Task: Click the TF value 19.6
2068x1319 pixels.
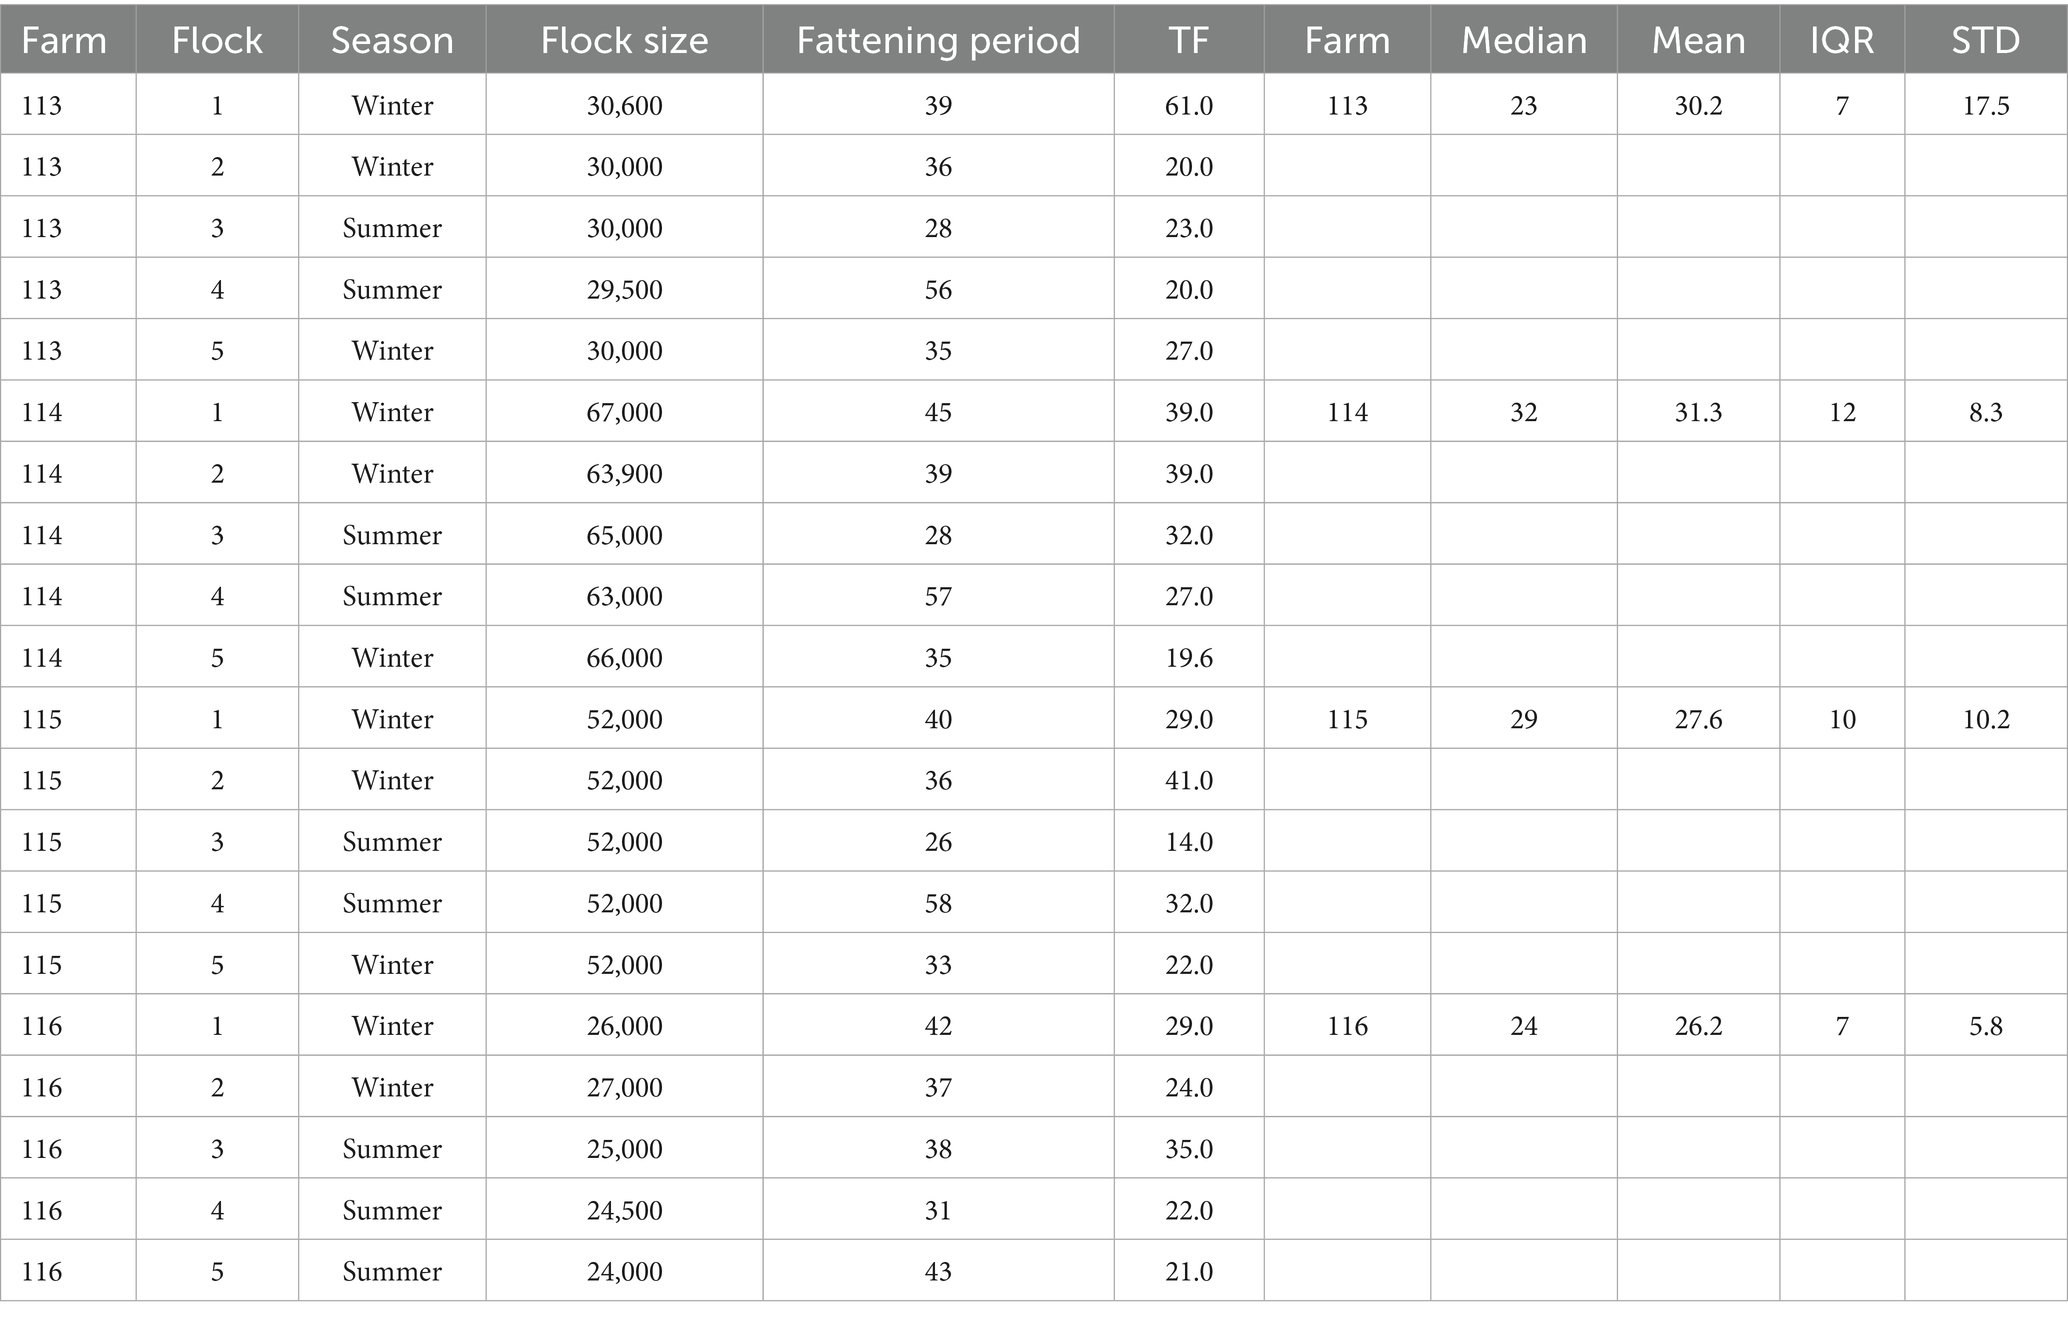Action: tap(1188, 658)
